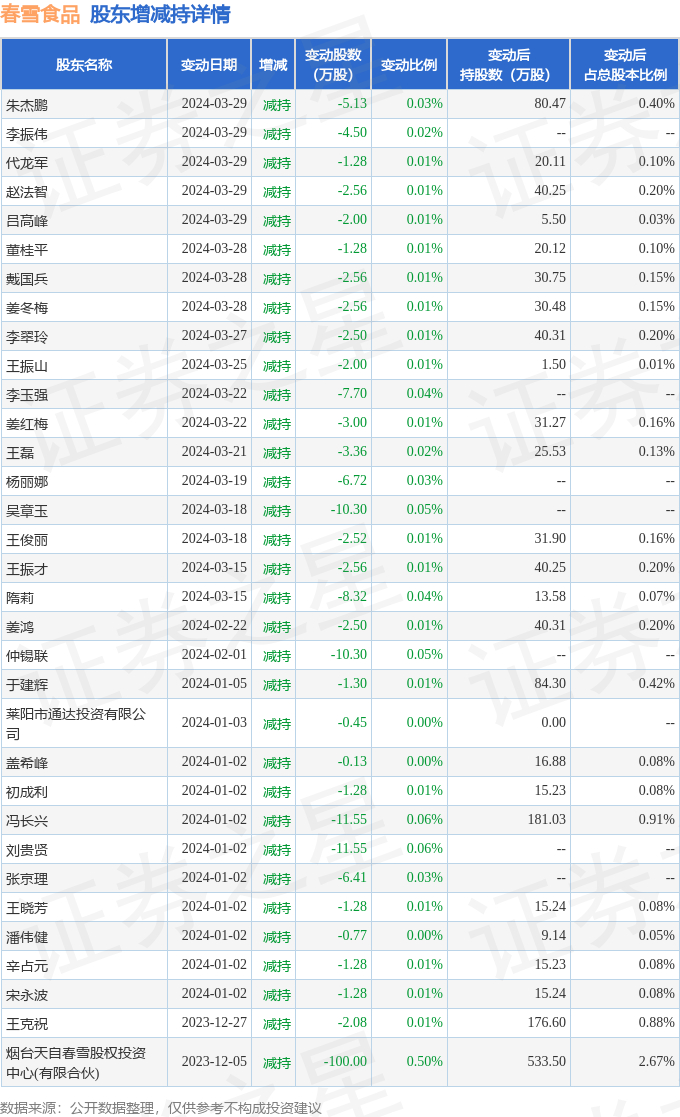Image resolution: width=680 pixels, height=1117 pixels.
Task: Select shareholder name 朱杰鹏
Action: [27, 105]
